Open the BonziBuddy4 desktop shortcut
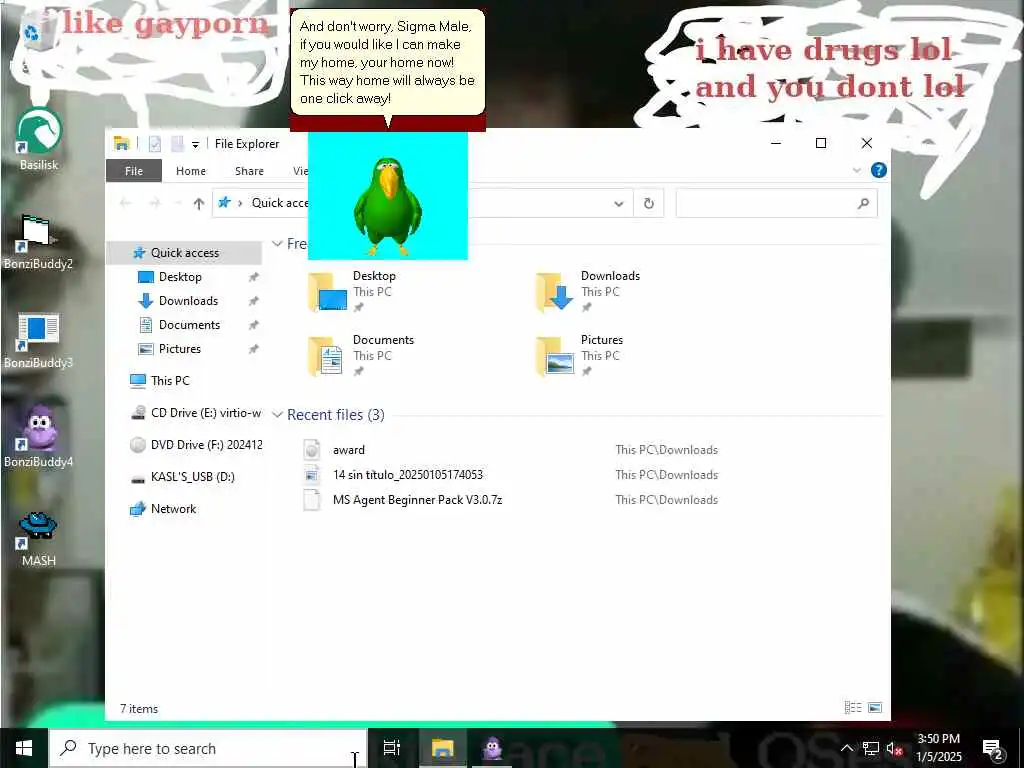Image resolution: width=1024 pixels, height=768 pixels. click(39, 436)
